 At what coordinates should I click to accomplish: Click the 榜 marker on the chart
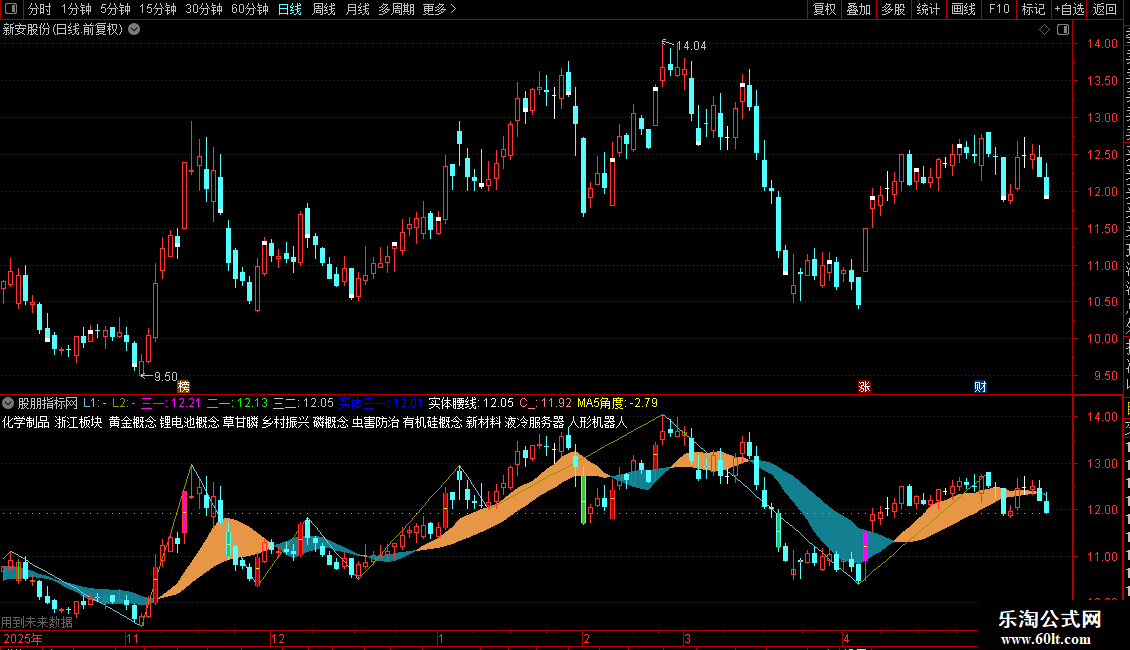[184, 386]
